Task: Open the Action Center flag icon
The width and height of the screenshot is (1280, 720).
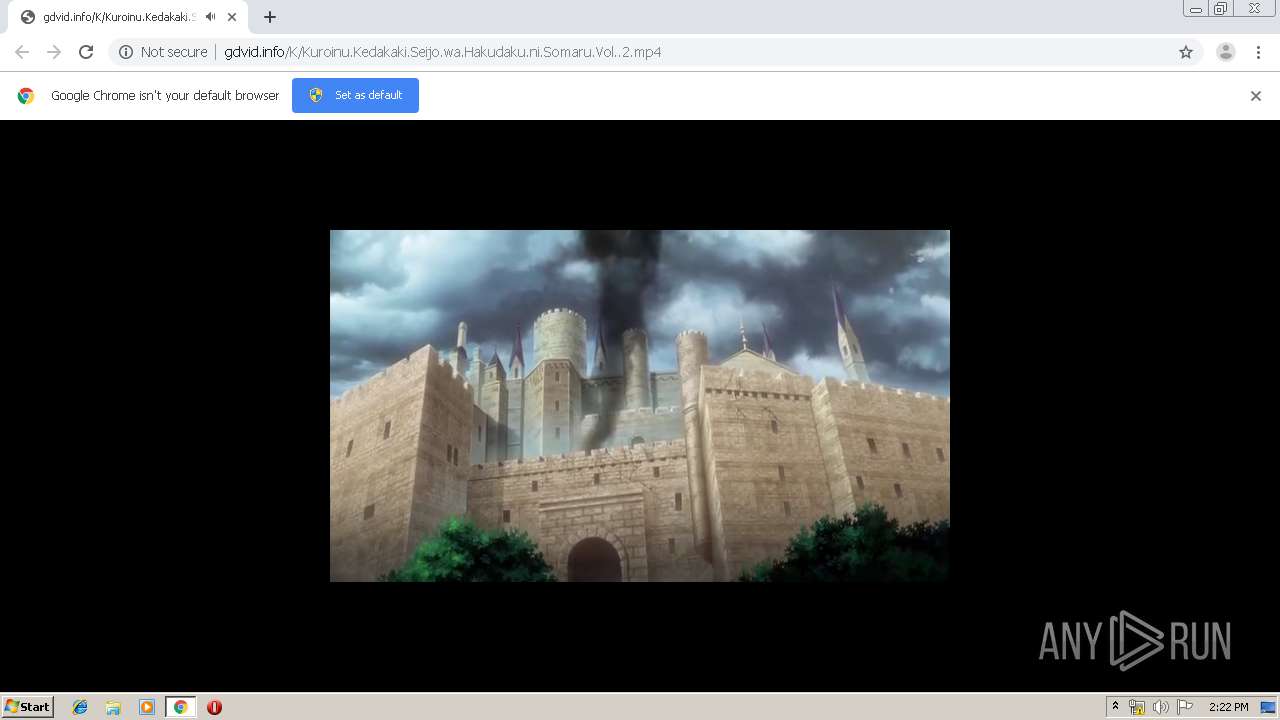Action: click(x=1185, y=707)
